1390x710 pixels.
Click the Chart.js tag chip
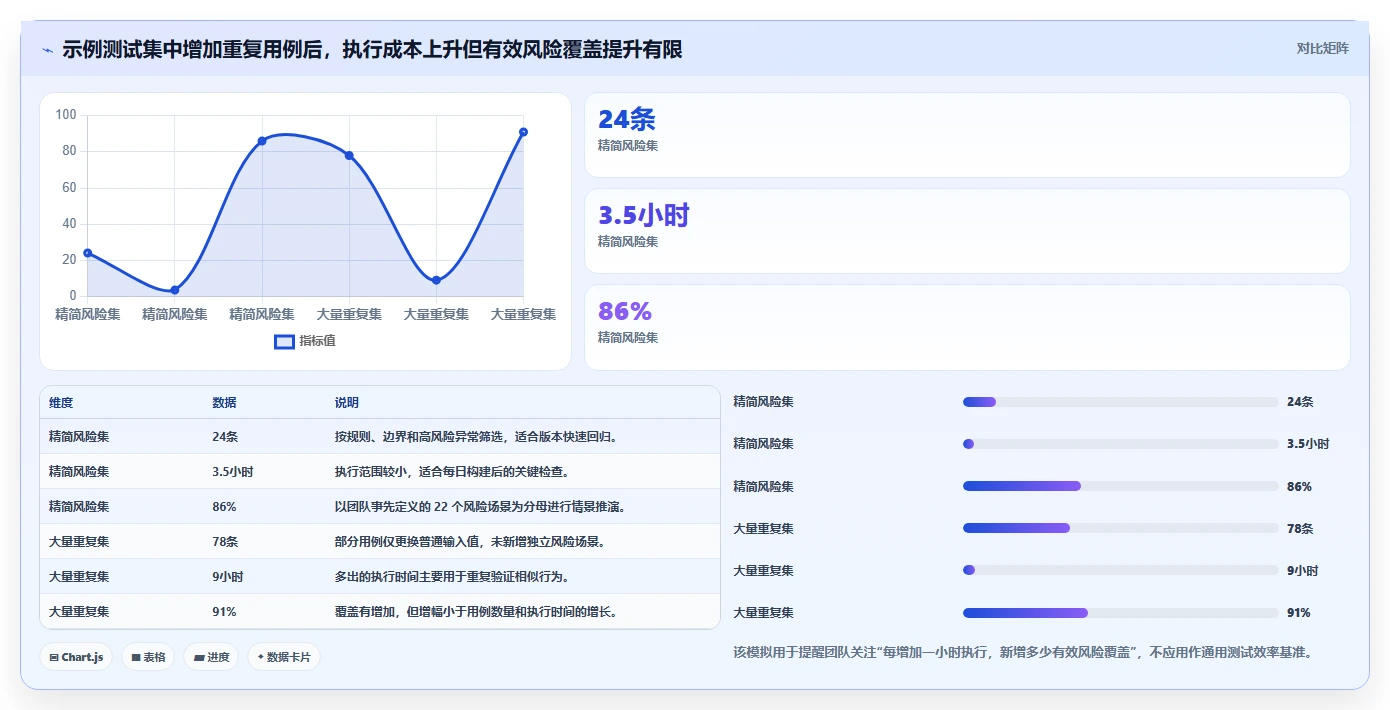[x=76, y=657]
